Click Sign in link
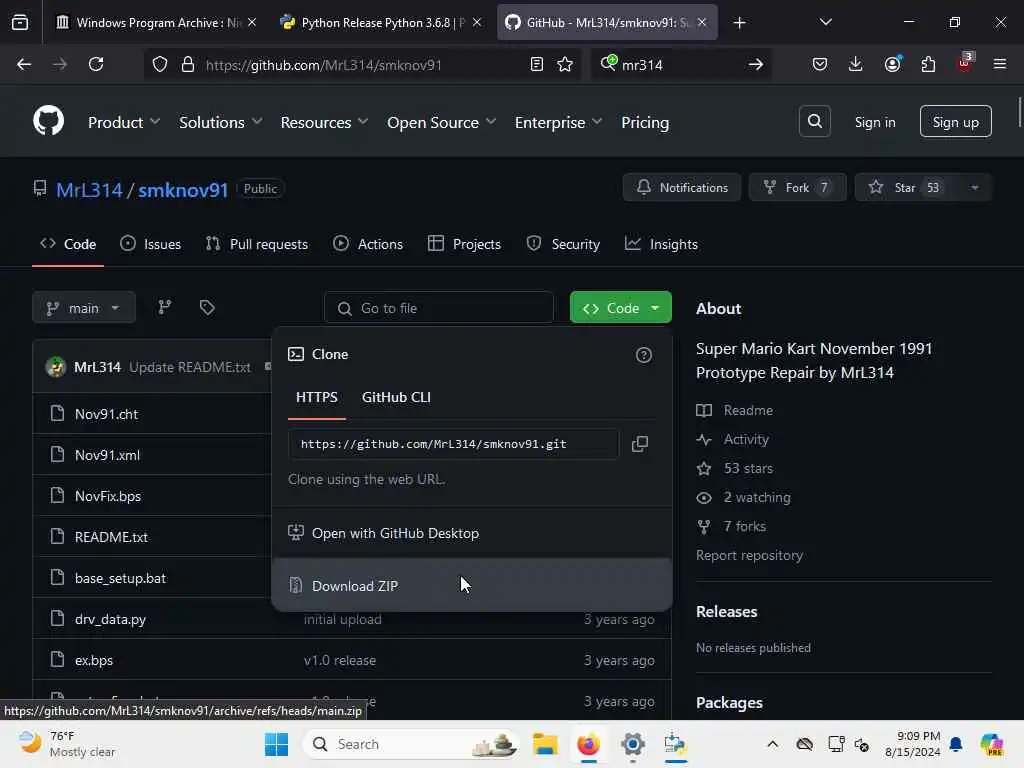This screenshot has height=768, width=1024. (x=874, y=122)
